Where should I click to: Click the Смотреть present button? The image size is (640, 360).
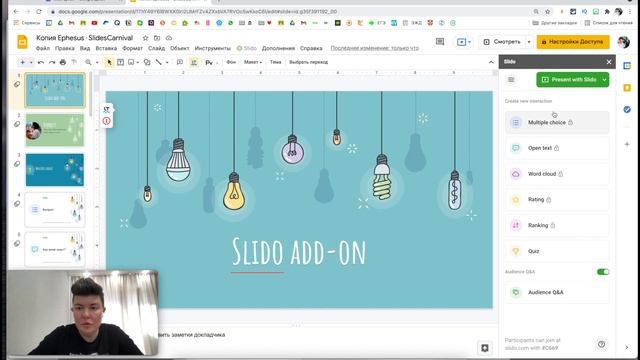point(502,42)
